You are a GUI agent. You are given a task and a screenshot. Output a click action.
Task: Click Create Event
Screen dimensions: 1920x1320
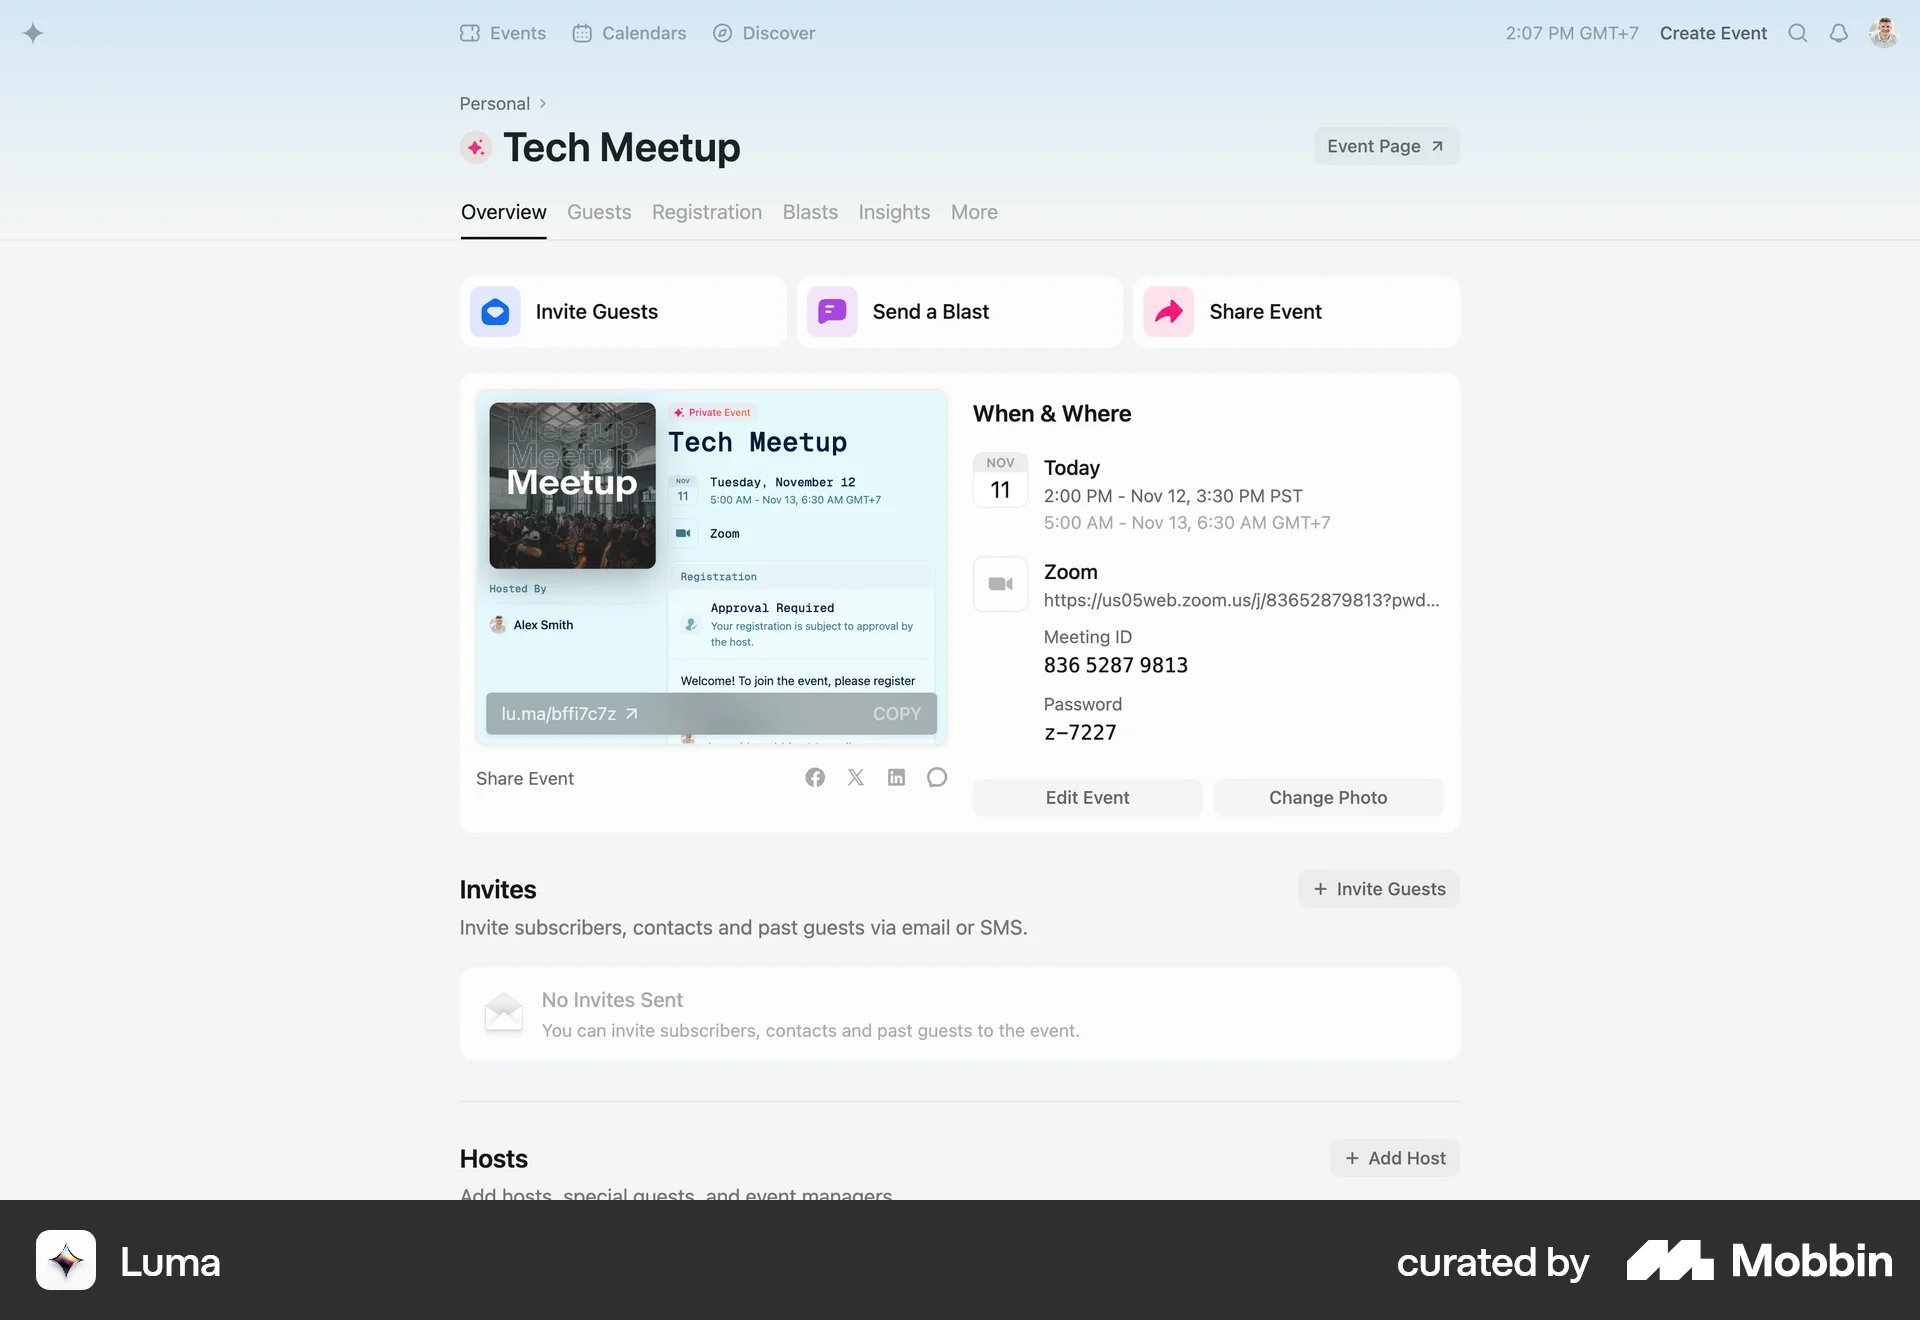tap(1712, 33)
